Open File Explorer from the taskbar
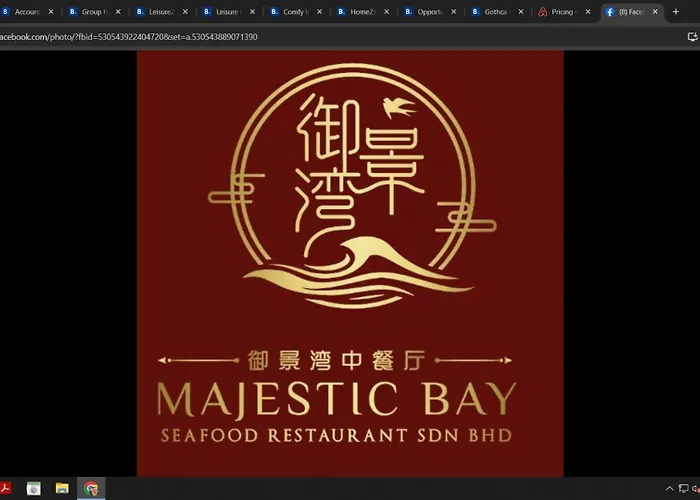The image size is (700, 500). 62,488
